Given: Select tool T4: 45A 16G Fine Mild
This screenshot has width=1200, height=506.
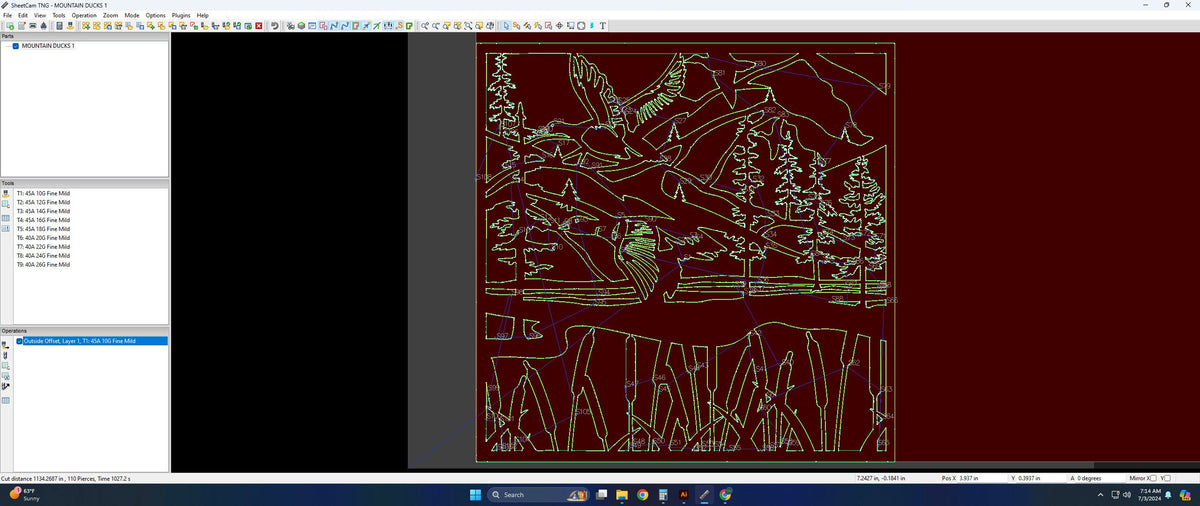Looking at the screenshot, I should [x=43, y=220].
